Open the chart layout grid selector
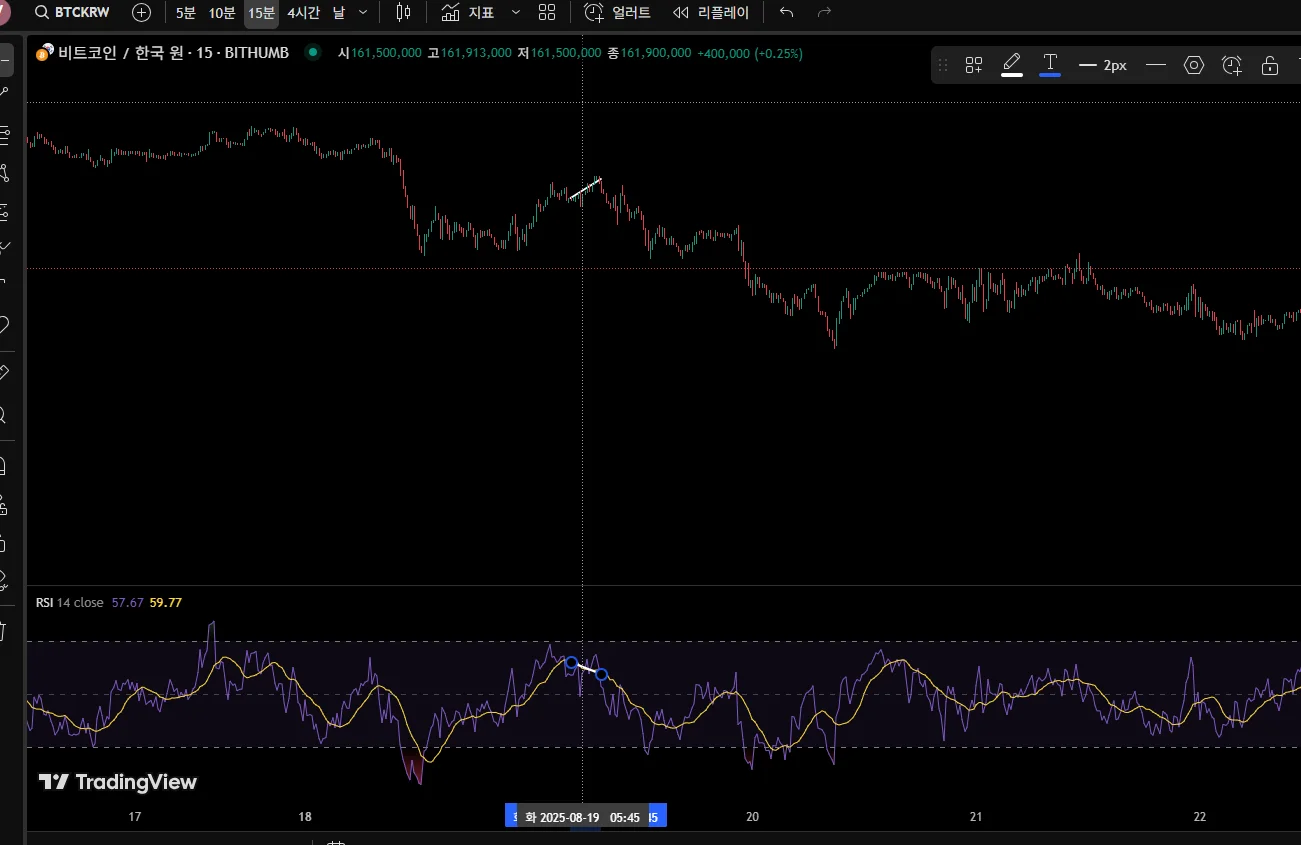 [x=547, y=13]
